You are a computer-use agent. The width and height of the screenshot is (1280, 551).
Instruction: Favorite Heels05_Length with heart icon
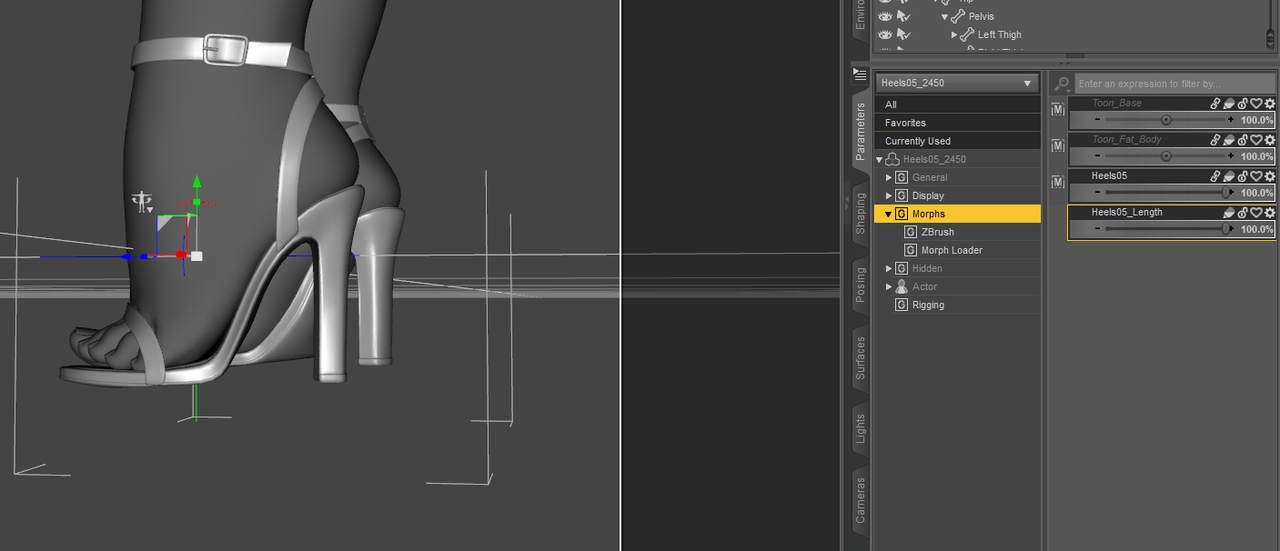(x=1256, y=213)
